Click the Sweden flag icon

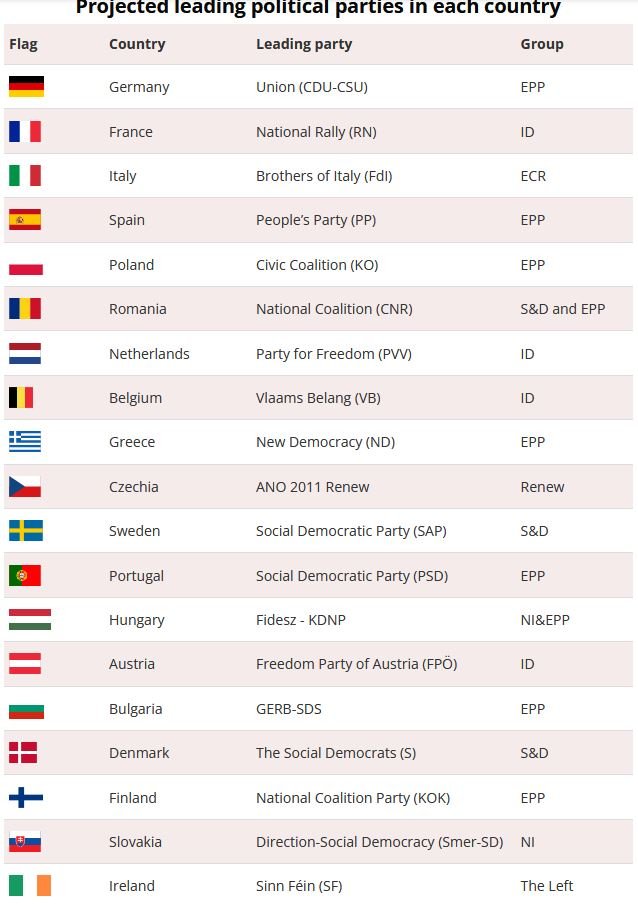point(26,530)
